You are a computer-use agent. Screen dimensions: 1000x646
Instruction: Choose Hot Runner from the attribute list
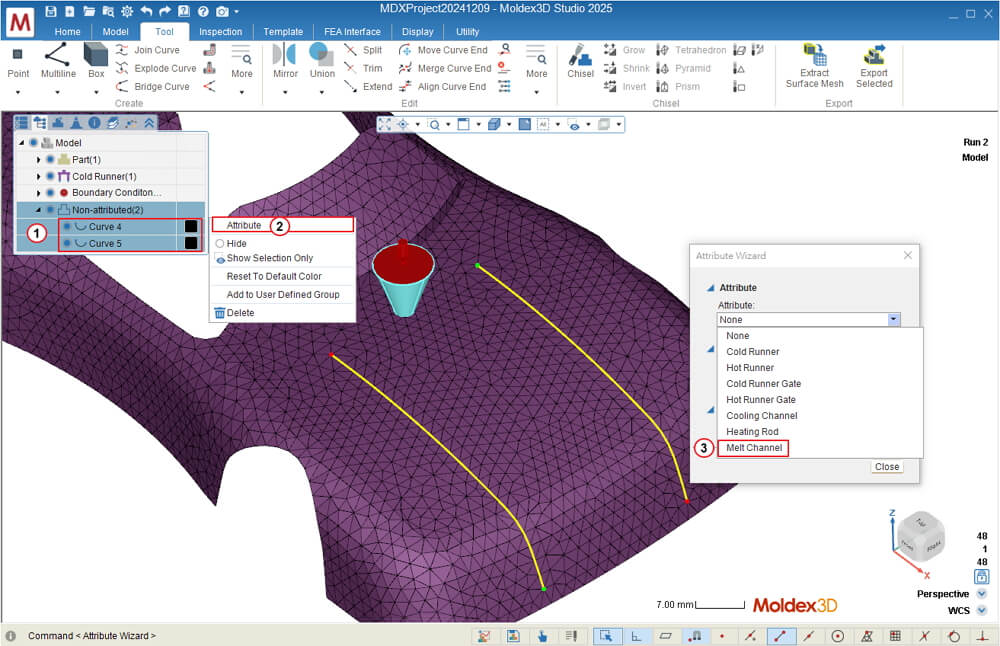pos(750,368)
